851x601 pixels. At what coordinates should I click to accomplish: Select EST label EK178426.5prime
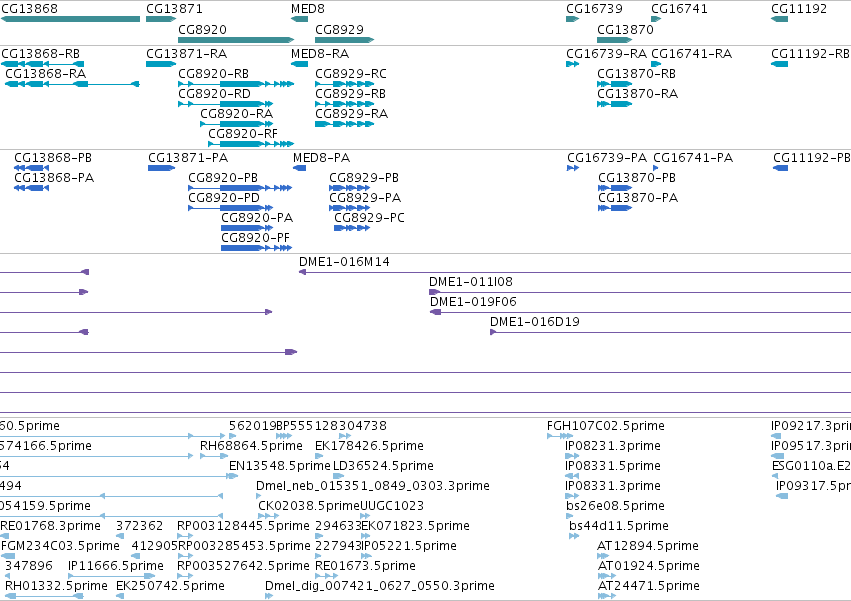(x=369, y=446)
